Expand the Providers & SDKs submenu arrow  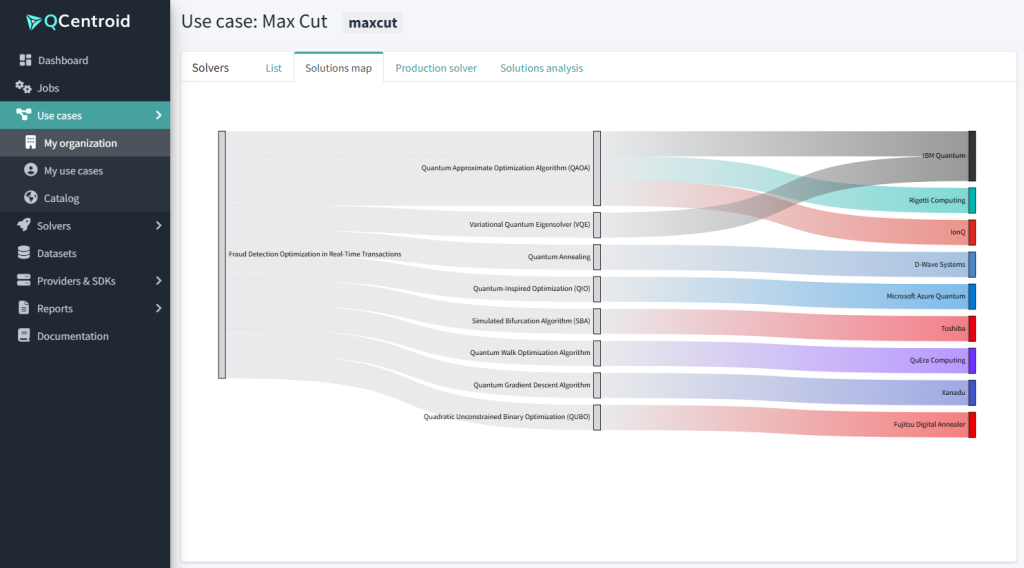pyautogui.click(x=159, y=281)
